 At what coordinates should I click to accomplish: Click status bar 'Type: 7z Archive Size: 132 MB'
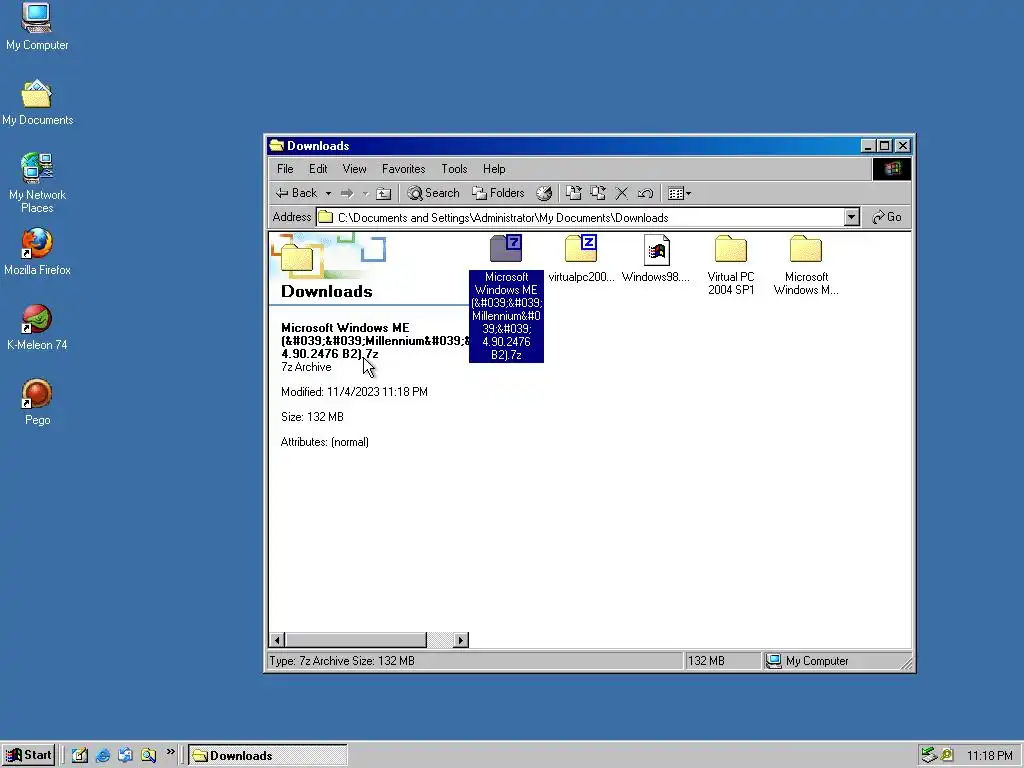pos(342,661)
